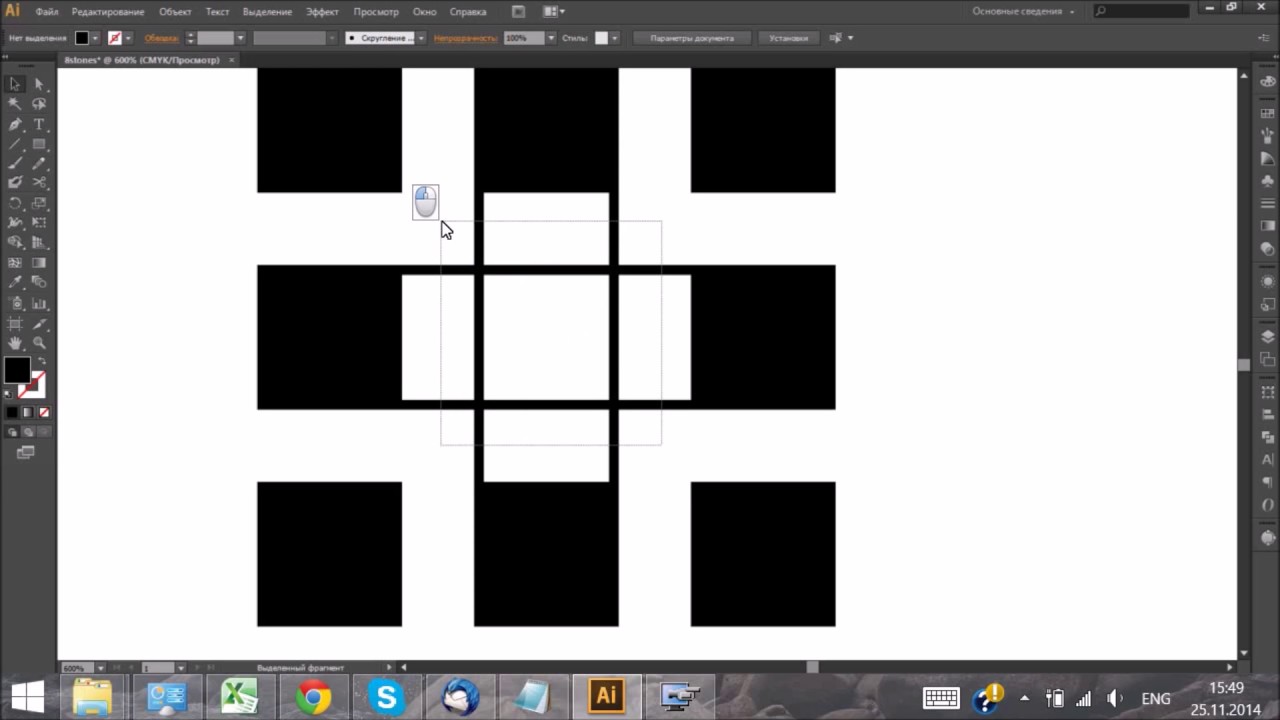
Task: Click Установки button
Action: [788, 38]
